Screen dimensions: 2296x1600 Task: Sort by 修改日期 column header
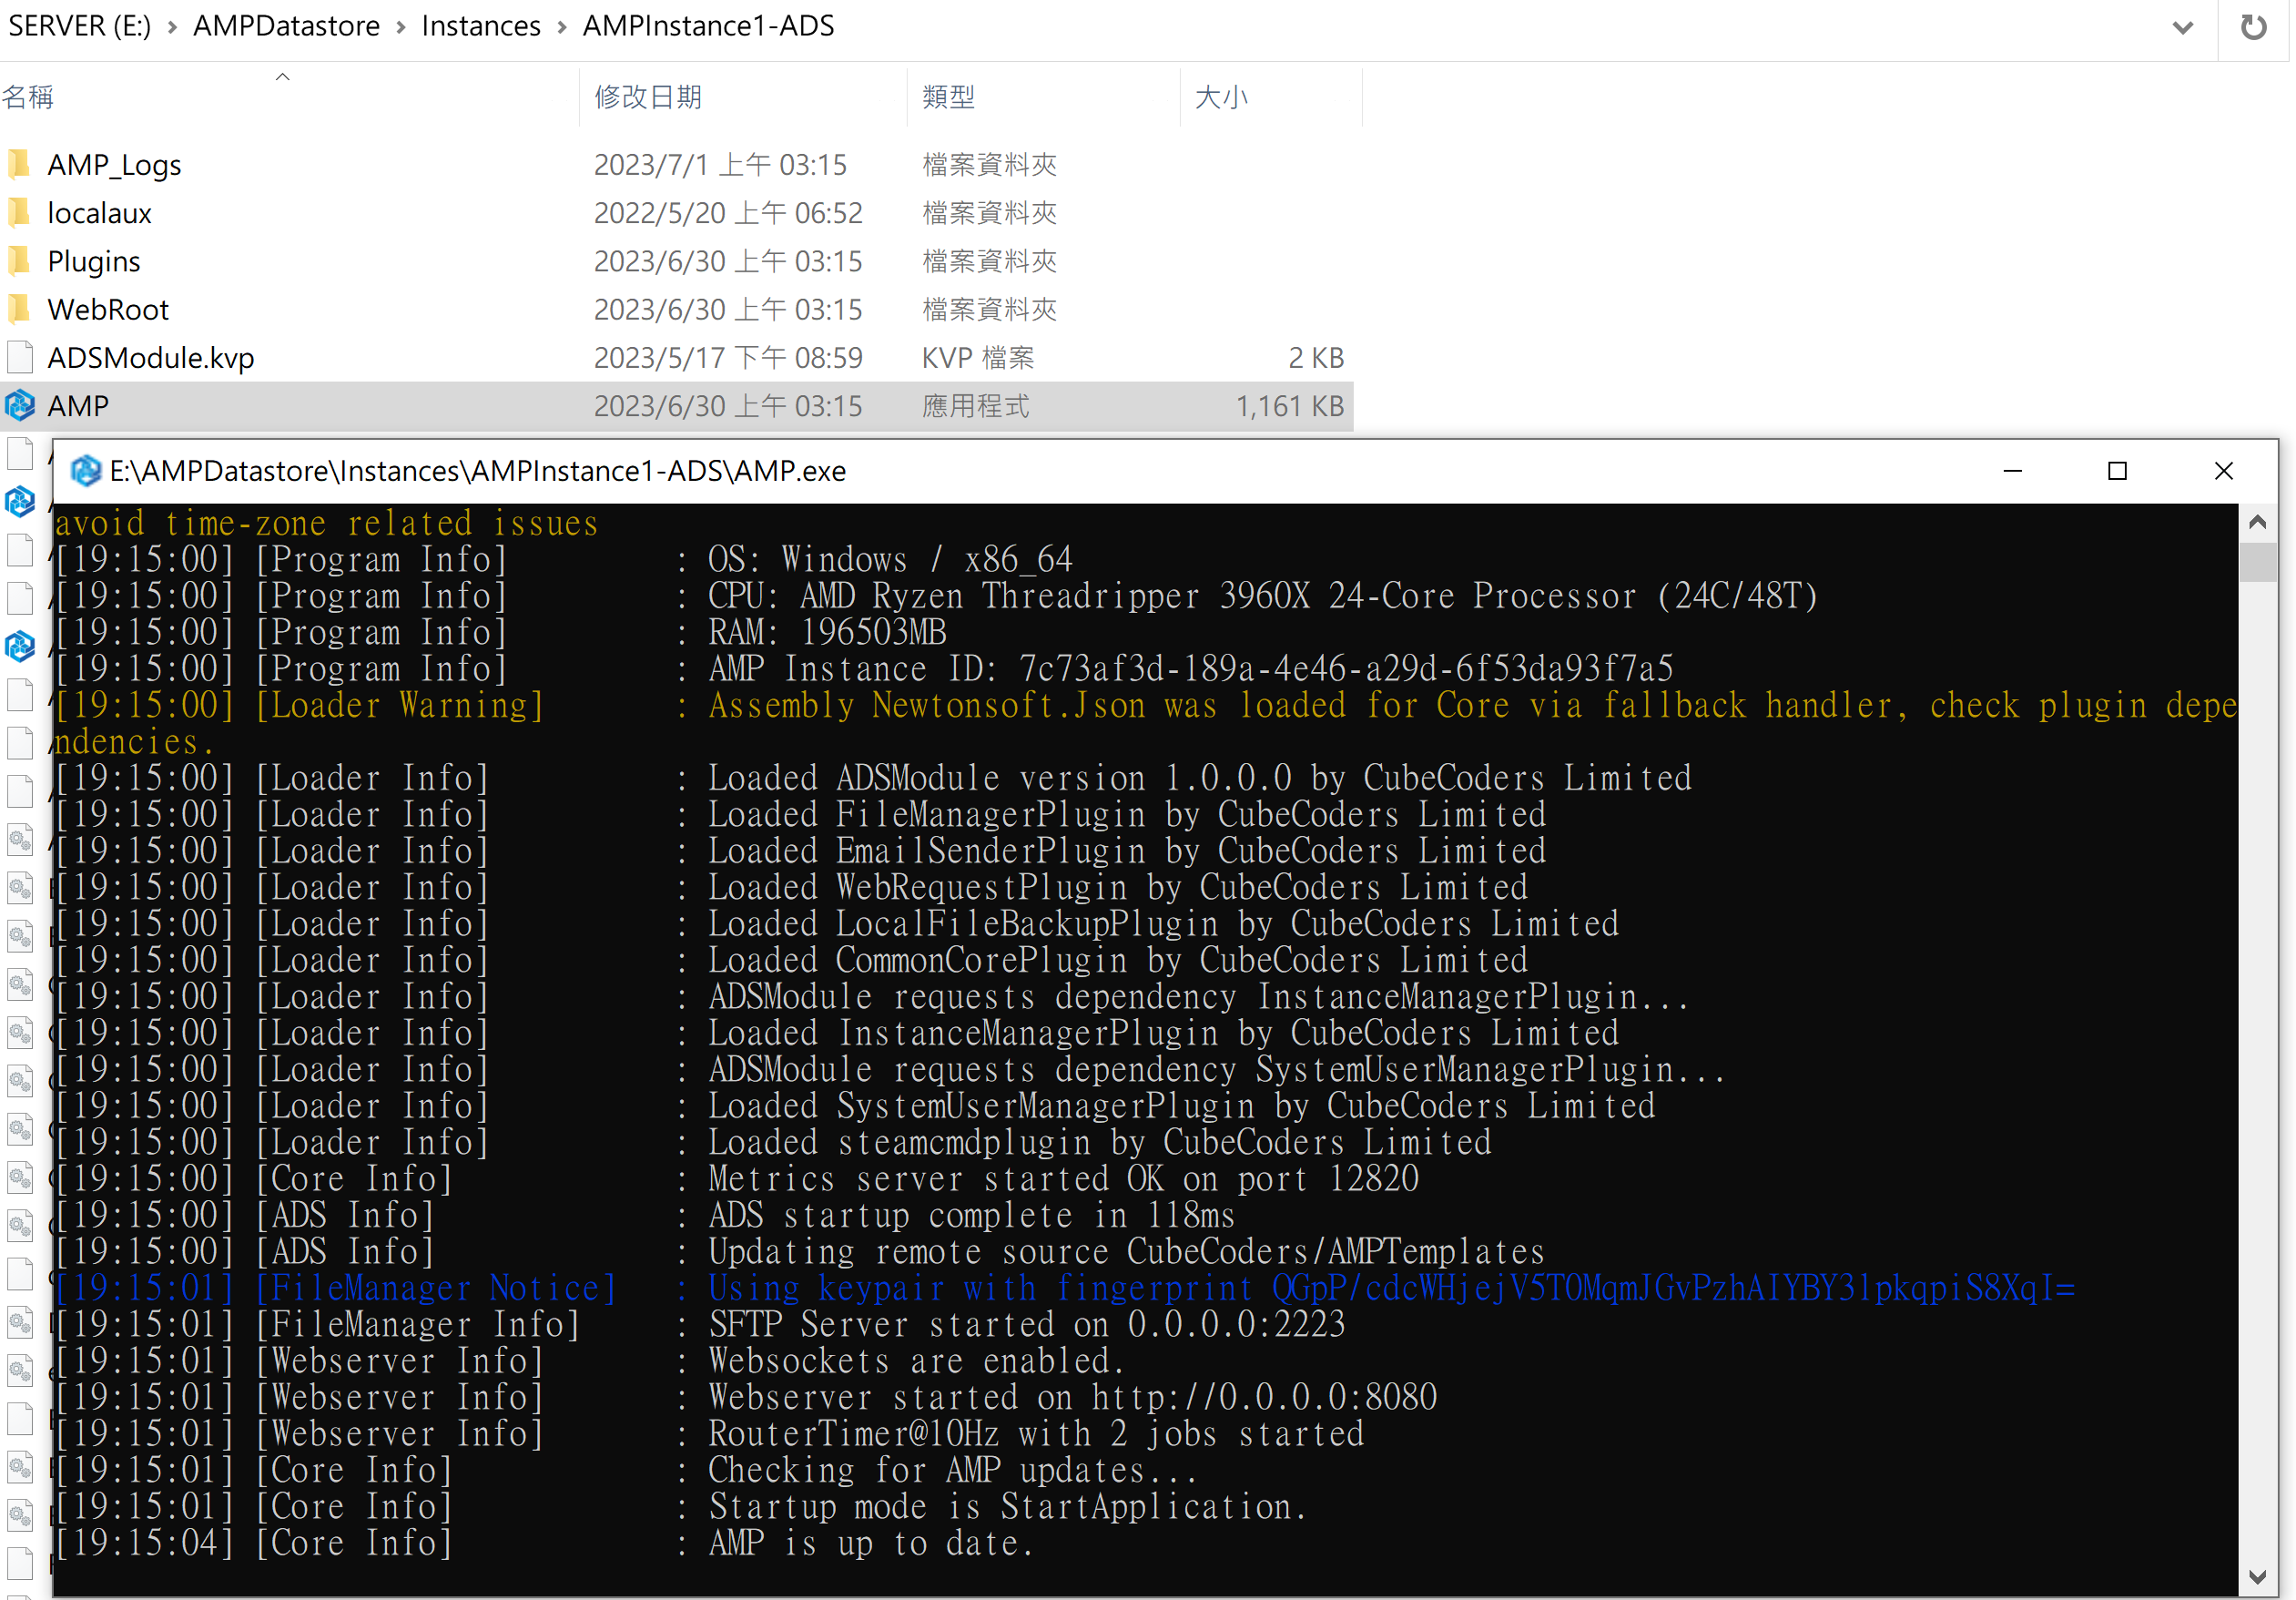(x=744, y=97)
